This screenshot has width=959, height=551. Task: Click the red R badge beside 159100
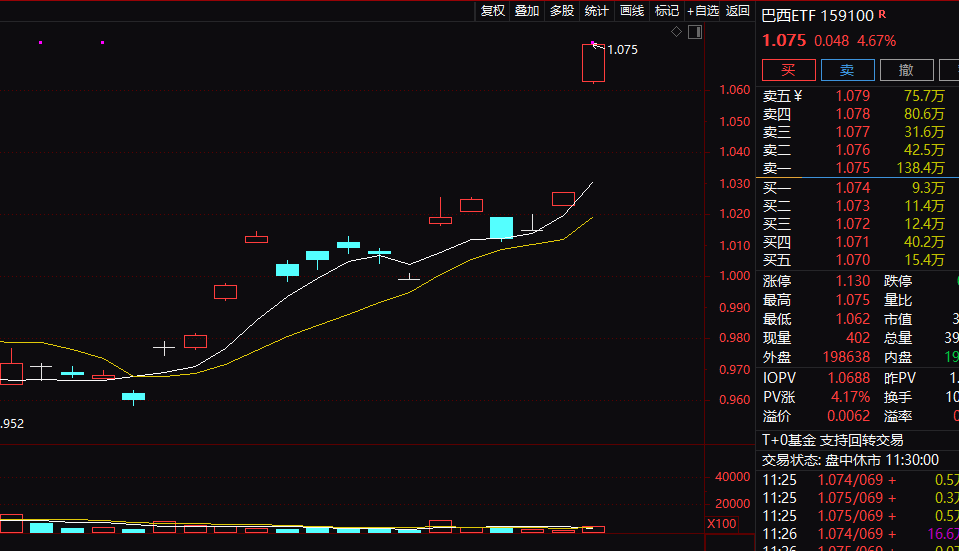pos(882,15)
